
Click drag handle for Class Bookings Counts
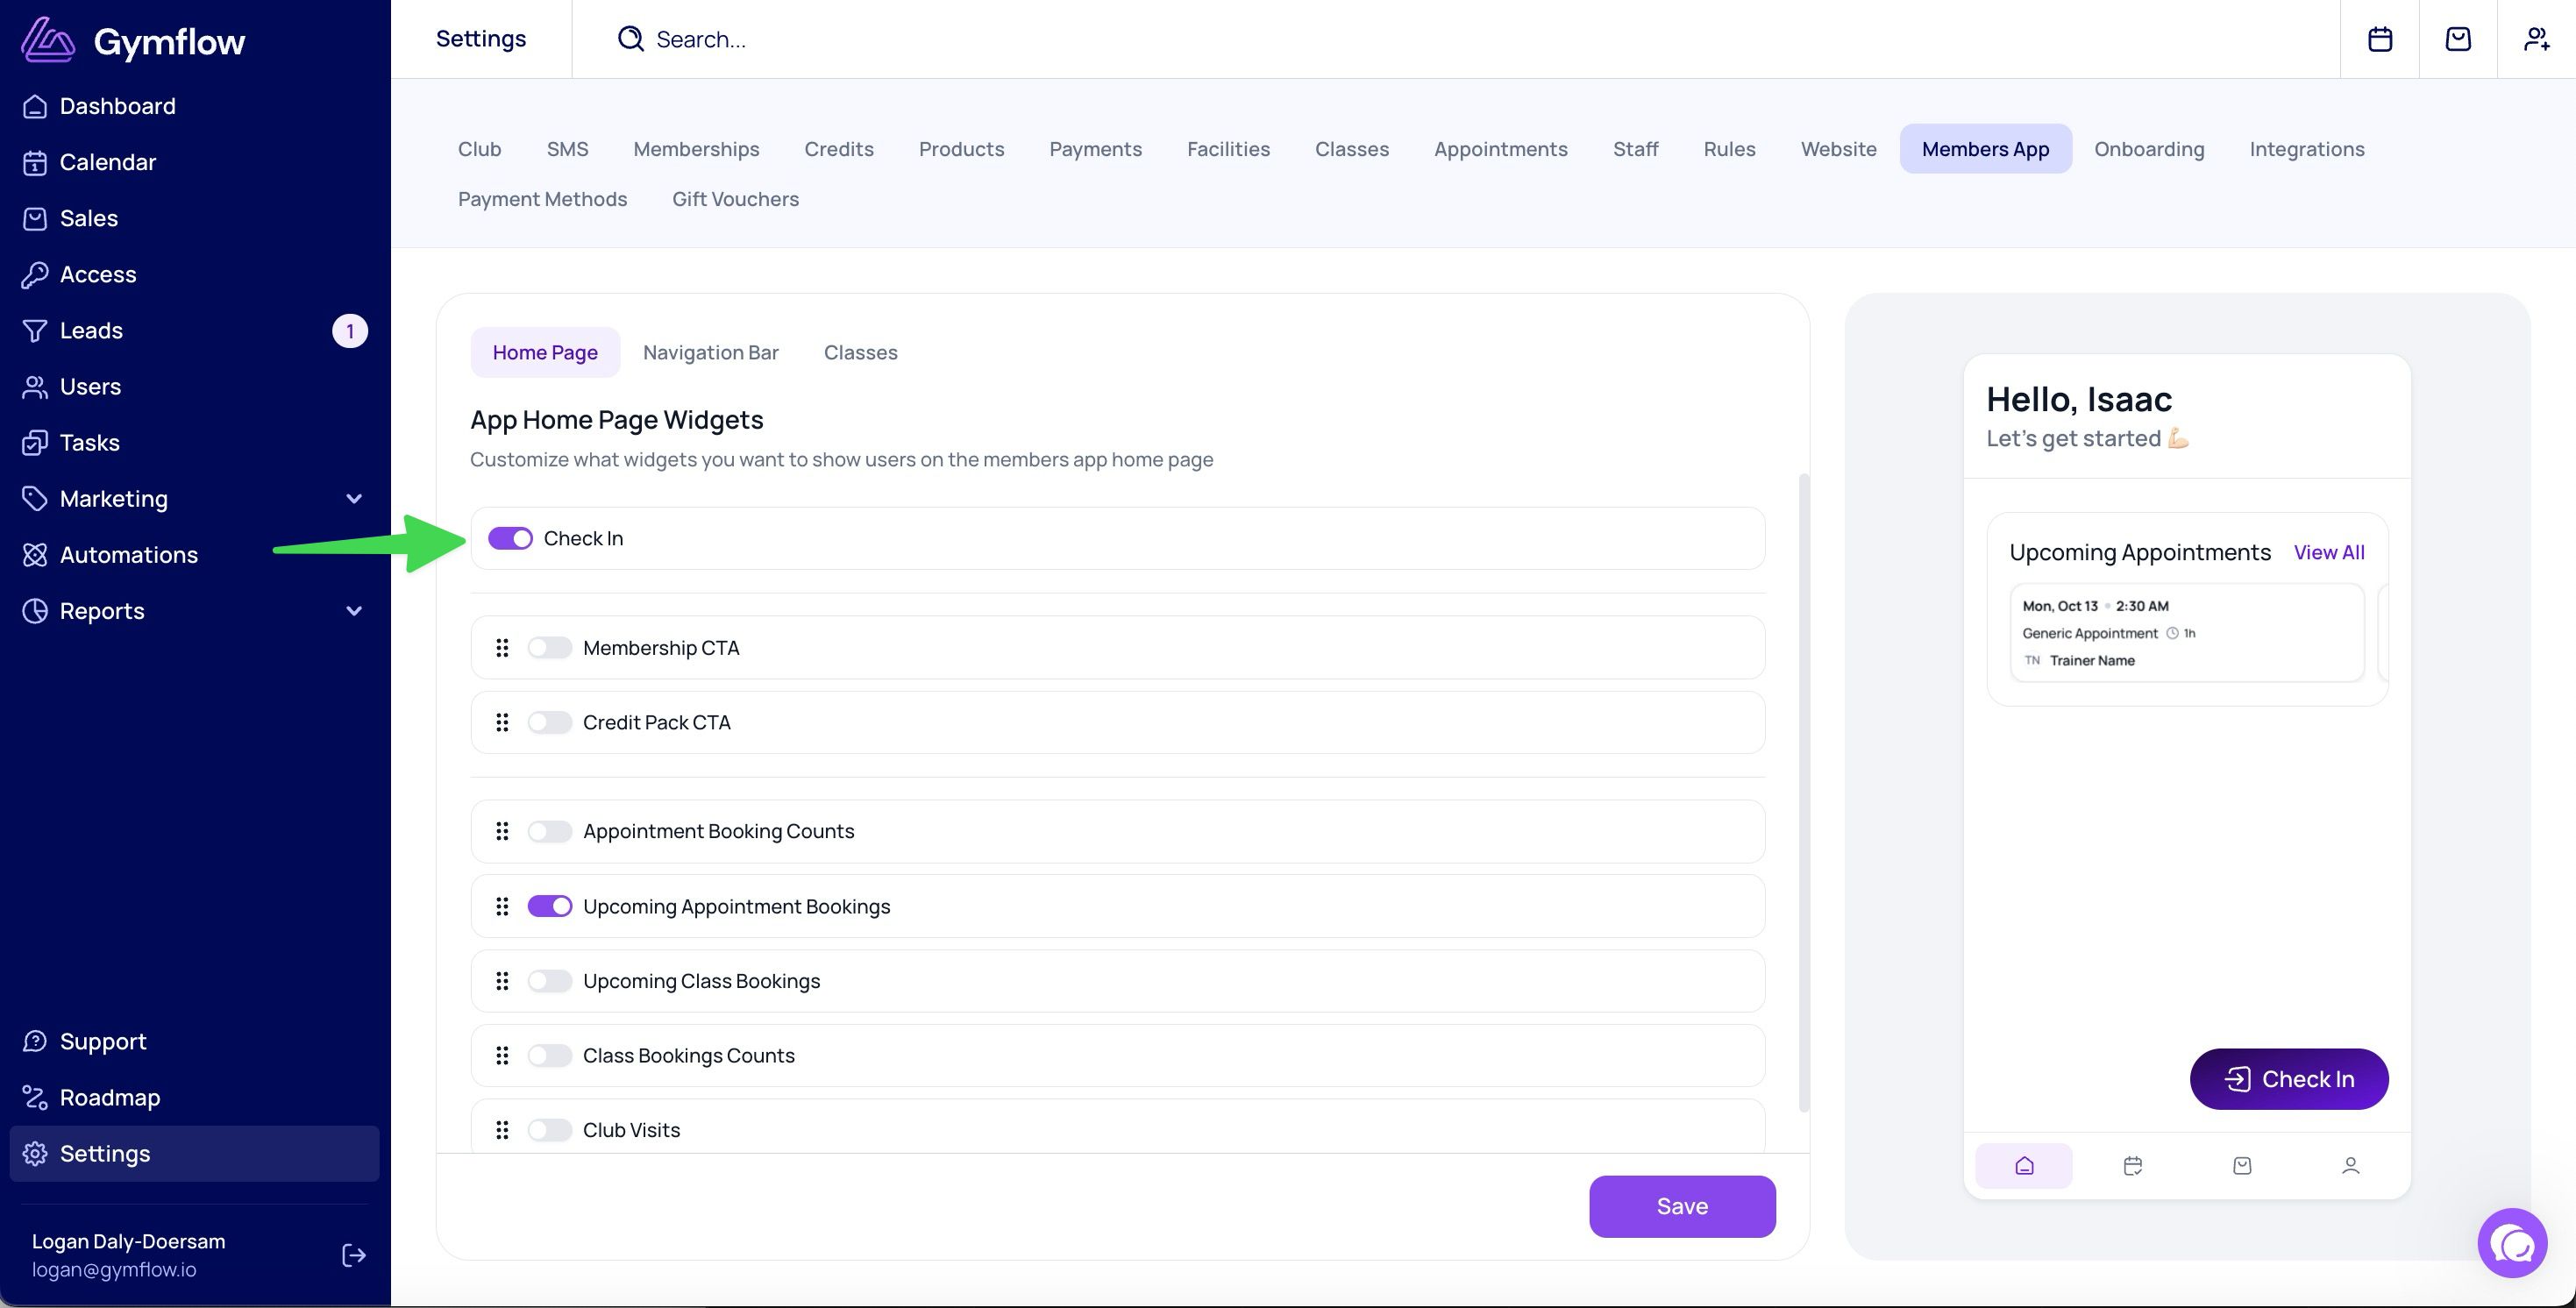click(502, 1055)
